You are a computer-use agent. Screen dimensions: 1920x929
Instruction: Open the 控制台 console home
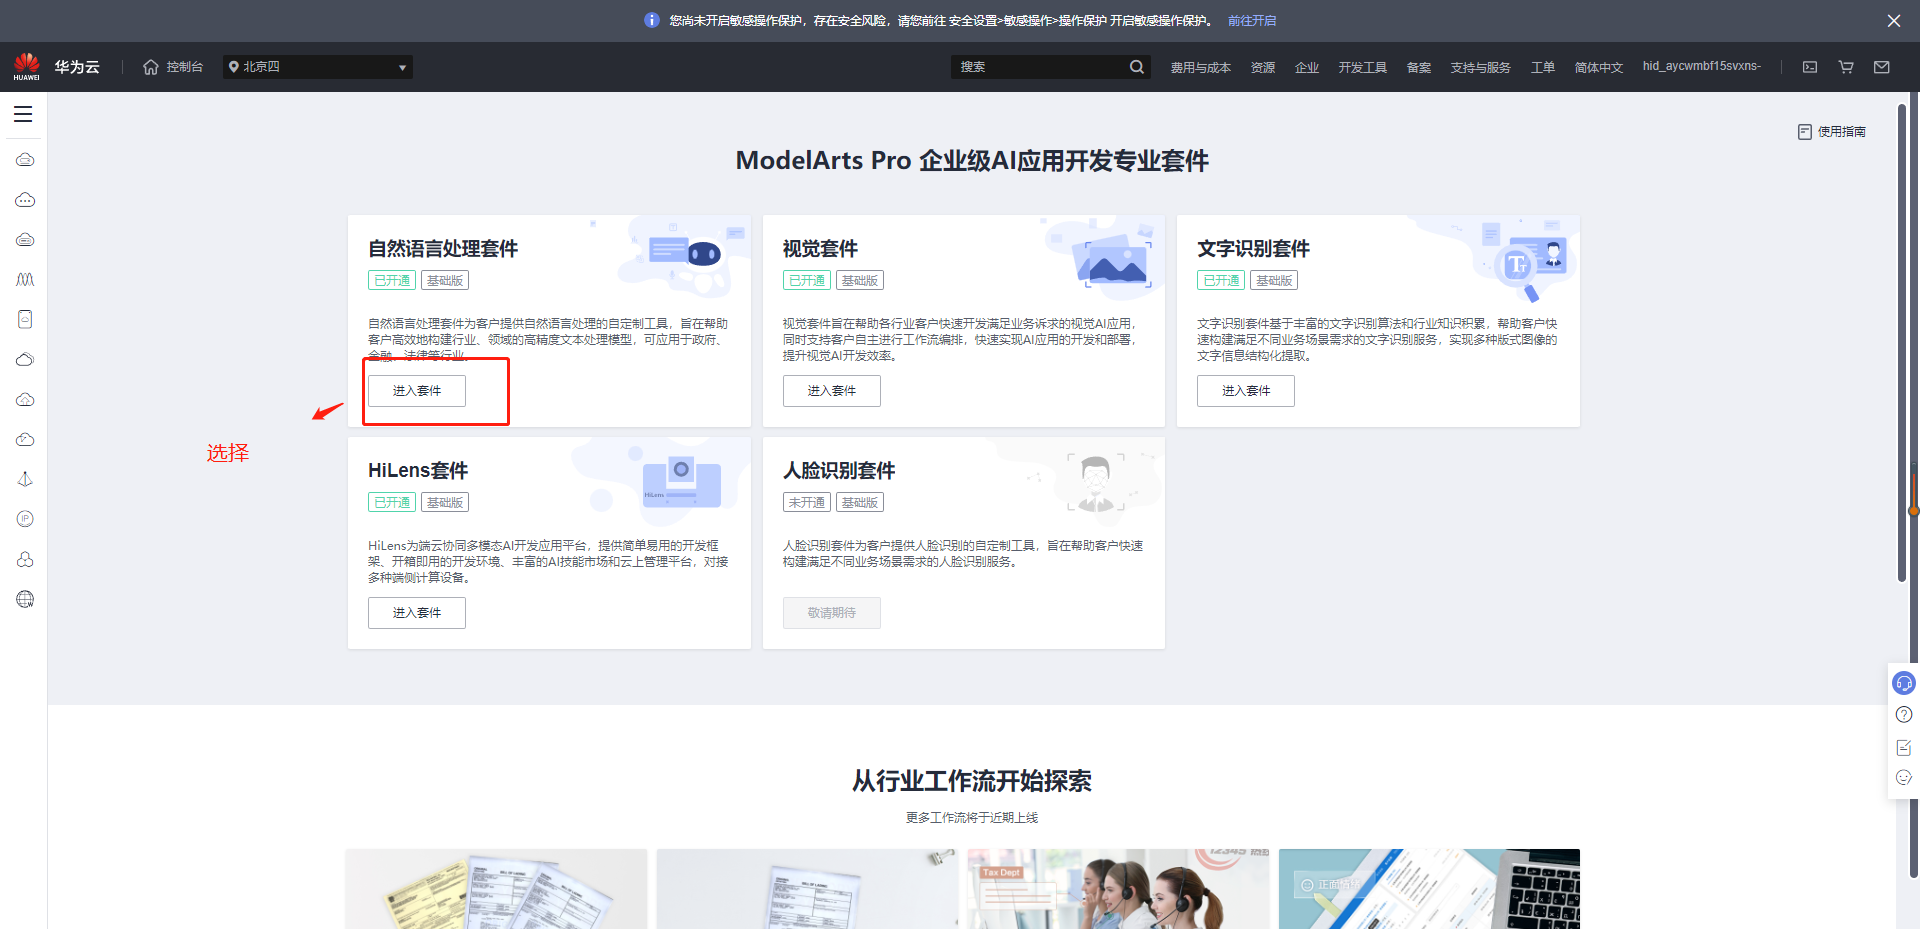click(173, 67)
